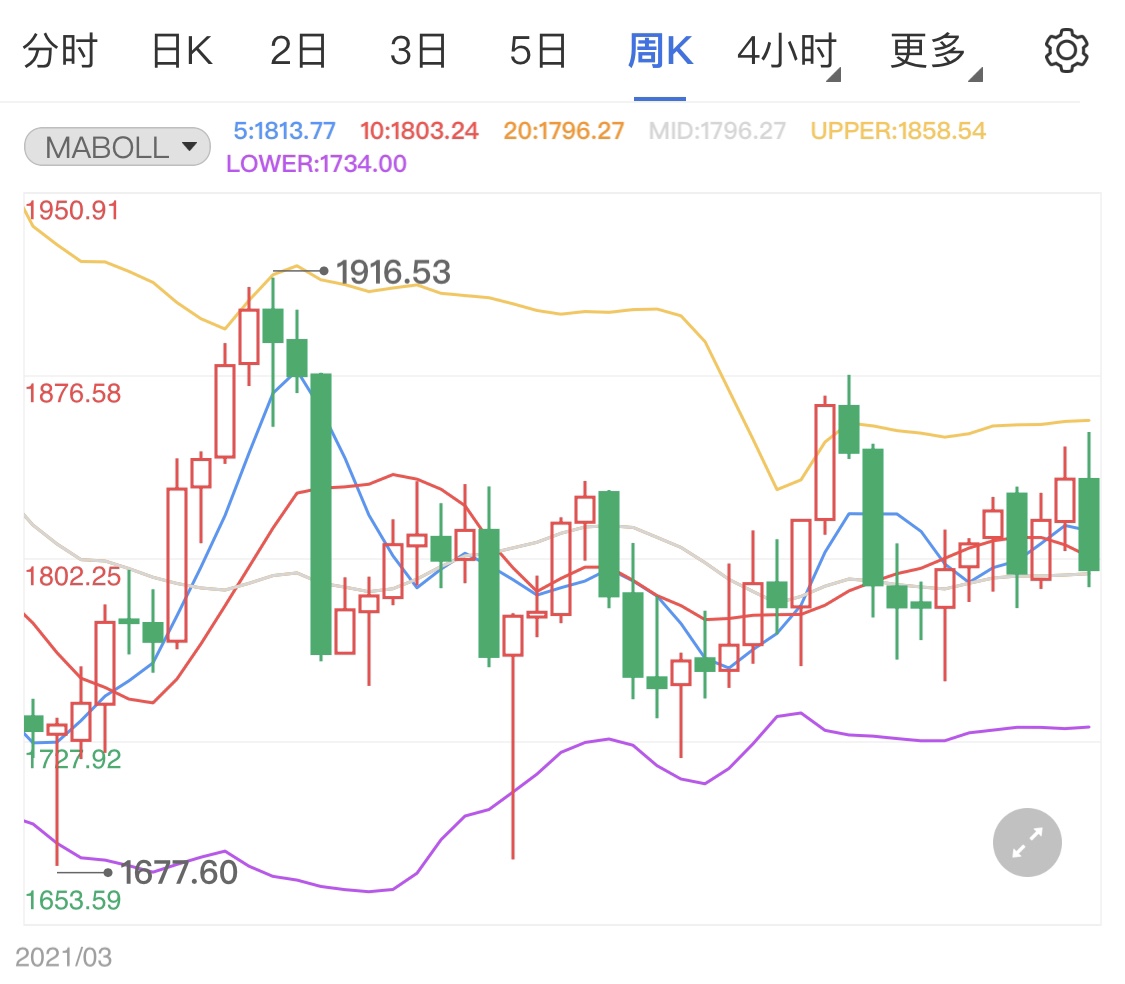Switch to the 日K tab
The height and width of the screenshot is (984, 1125).
182,51
